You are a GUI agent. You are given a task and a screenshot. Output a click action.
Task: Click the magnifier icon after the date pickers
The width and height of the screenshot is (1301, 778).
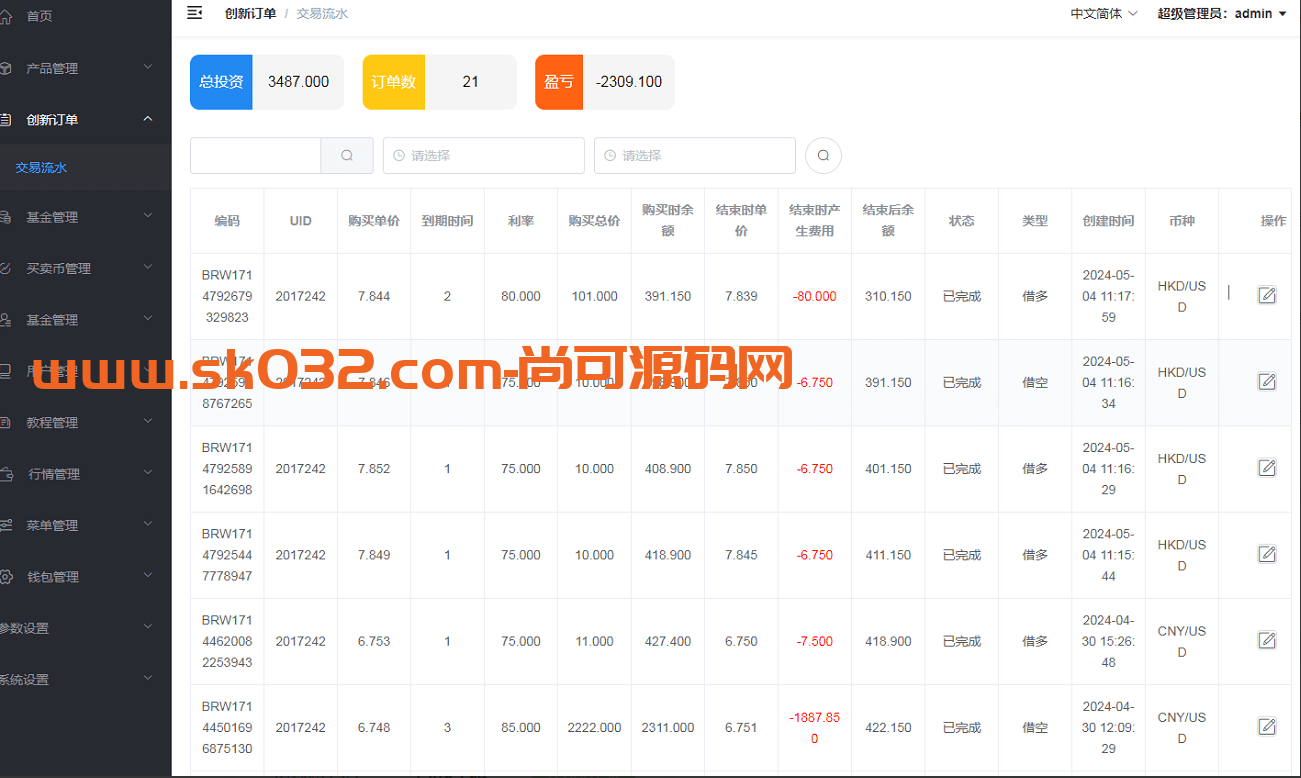coord(823,155)
